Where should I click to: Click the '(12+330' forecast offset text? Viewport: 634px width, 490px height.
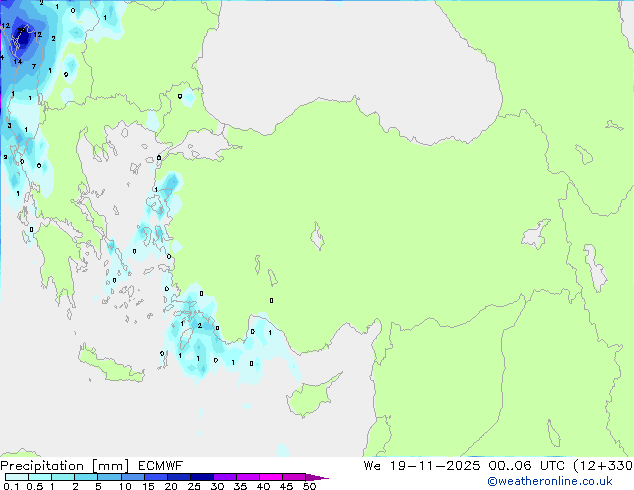(x=603, y=466)
